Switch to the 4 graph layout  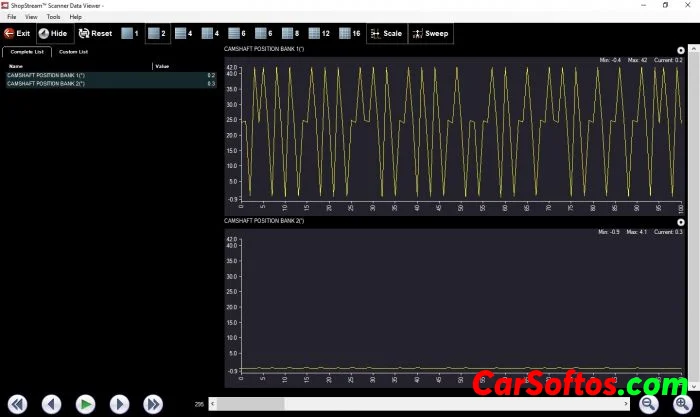point(183,33)
